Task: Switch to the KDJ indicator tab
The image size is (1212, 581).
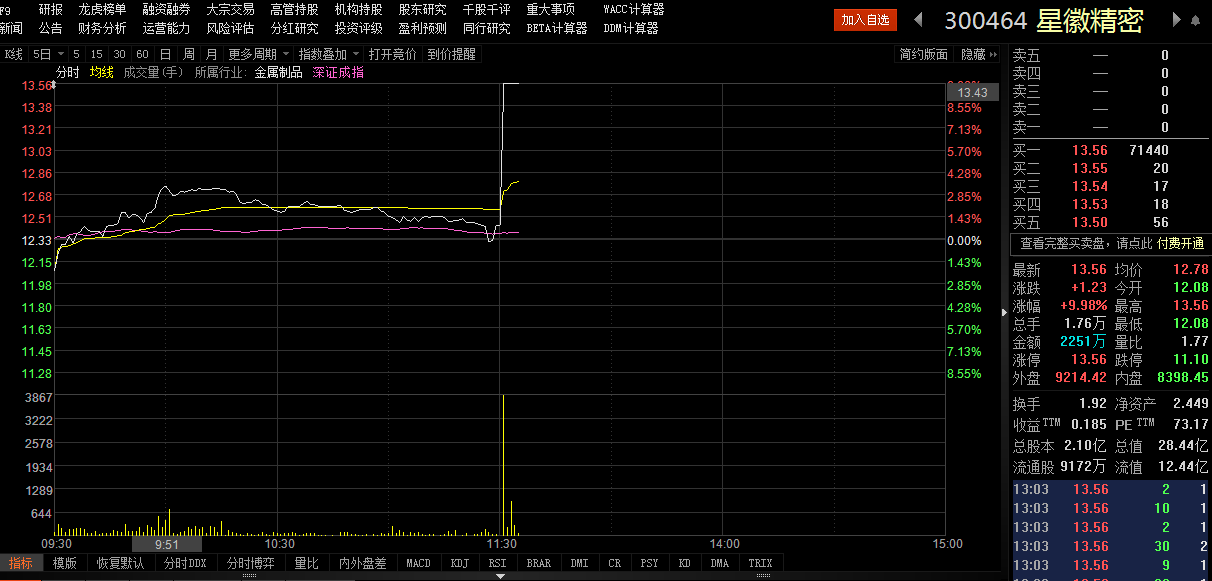Action: (459, 563)
